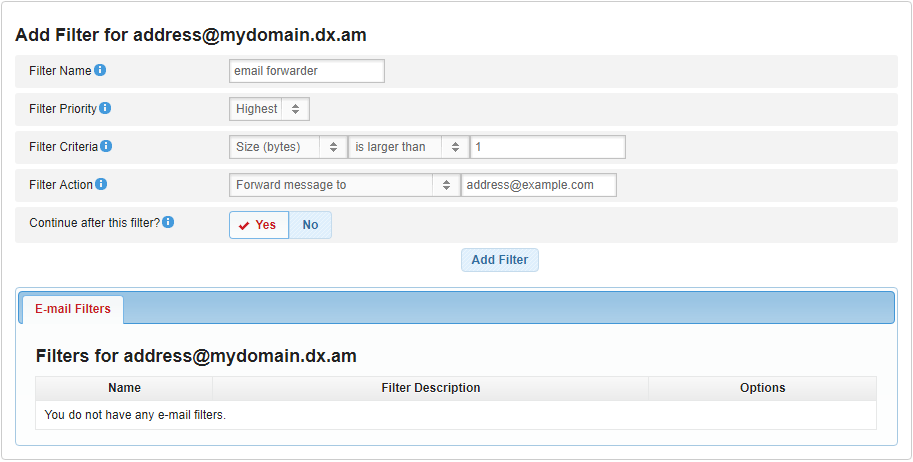
Task: Select Yes for continue after this filter
Action: coord(259,225)
